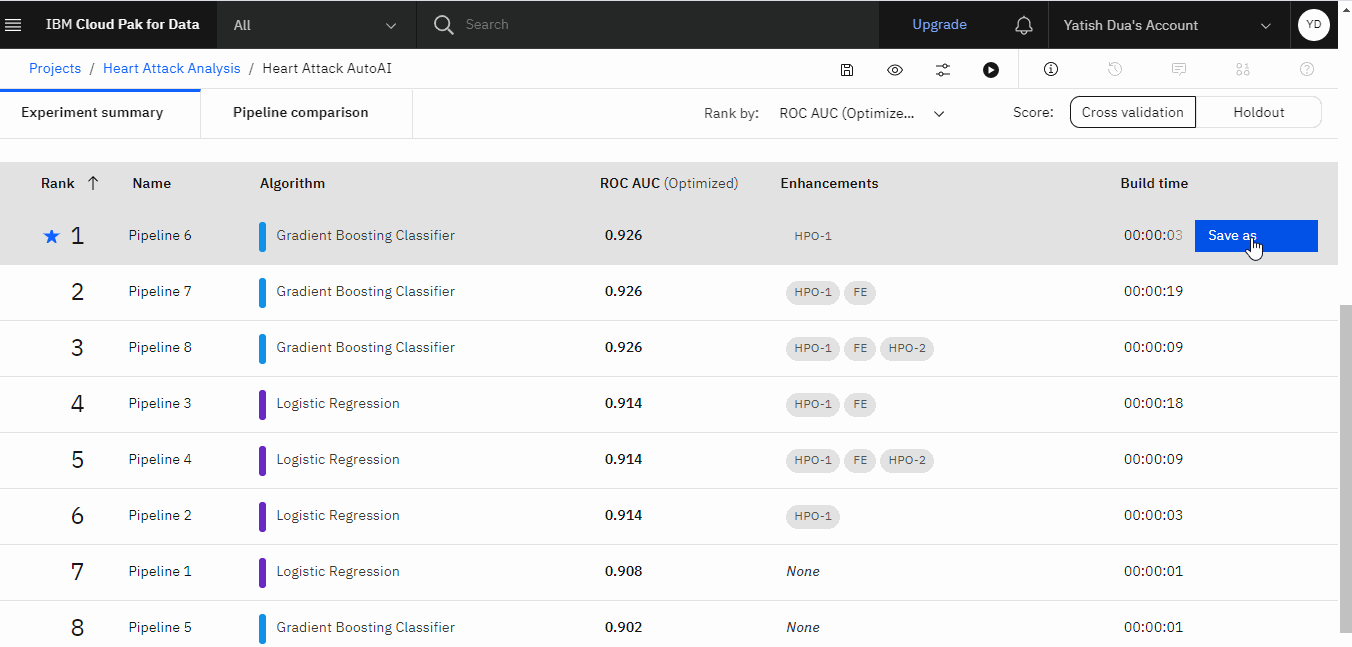
Task: Click the run experiment play icon
Action: (x=990, y=70)
